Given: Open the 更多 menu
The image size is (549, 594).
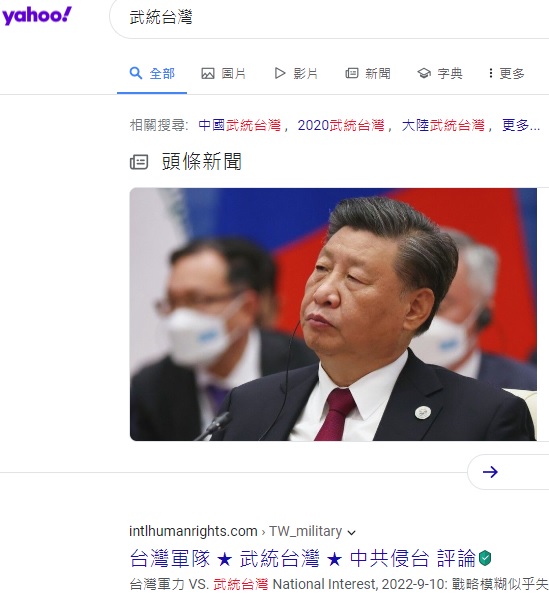Looking at the screenshot, I should pos(507,73).
